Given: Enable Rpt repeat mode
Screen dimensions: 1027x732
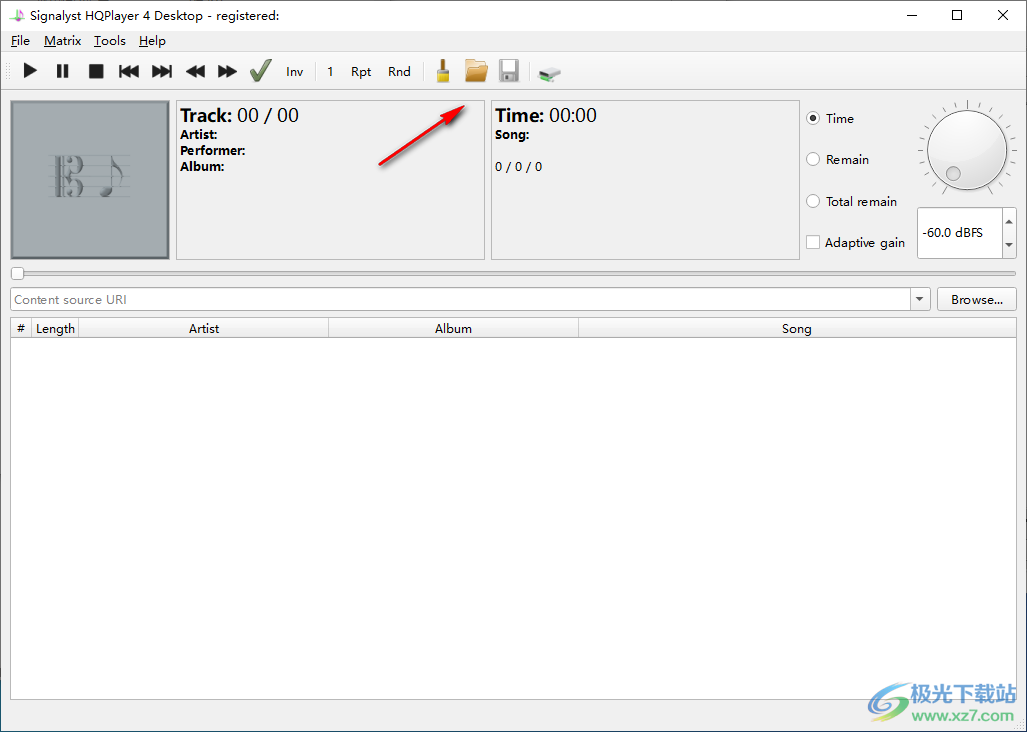Looking at the screenshot, I should tap(361, 71).
